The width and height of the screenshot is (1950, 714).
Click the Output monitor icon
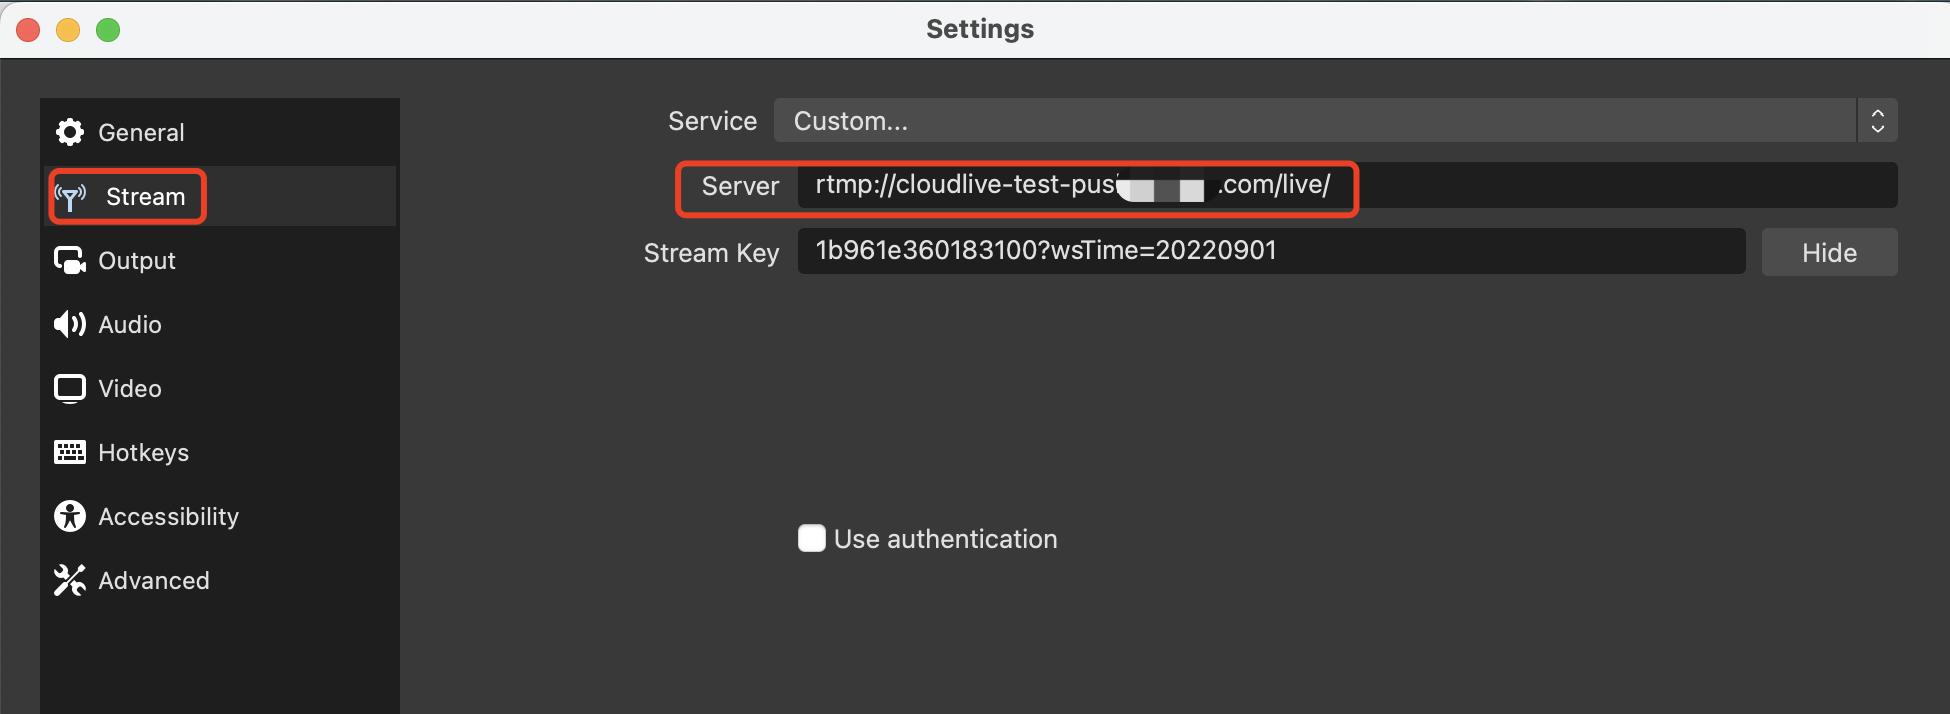click(70, 260)
